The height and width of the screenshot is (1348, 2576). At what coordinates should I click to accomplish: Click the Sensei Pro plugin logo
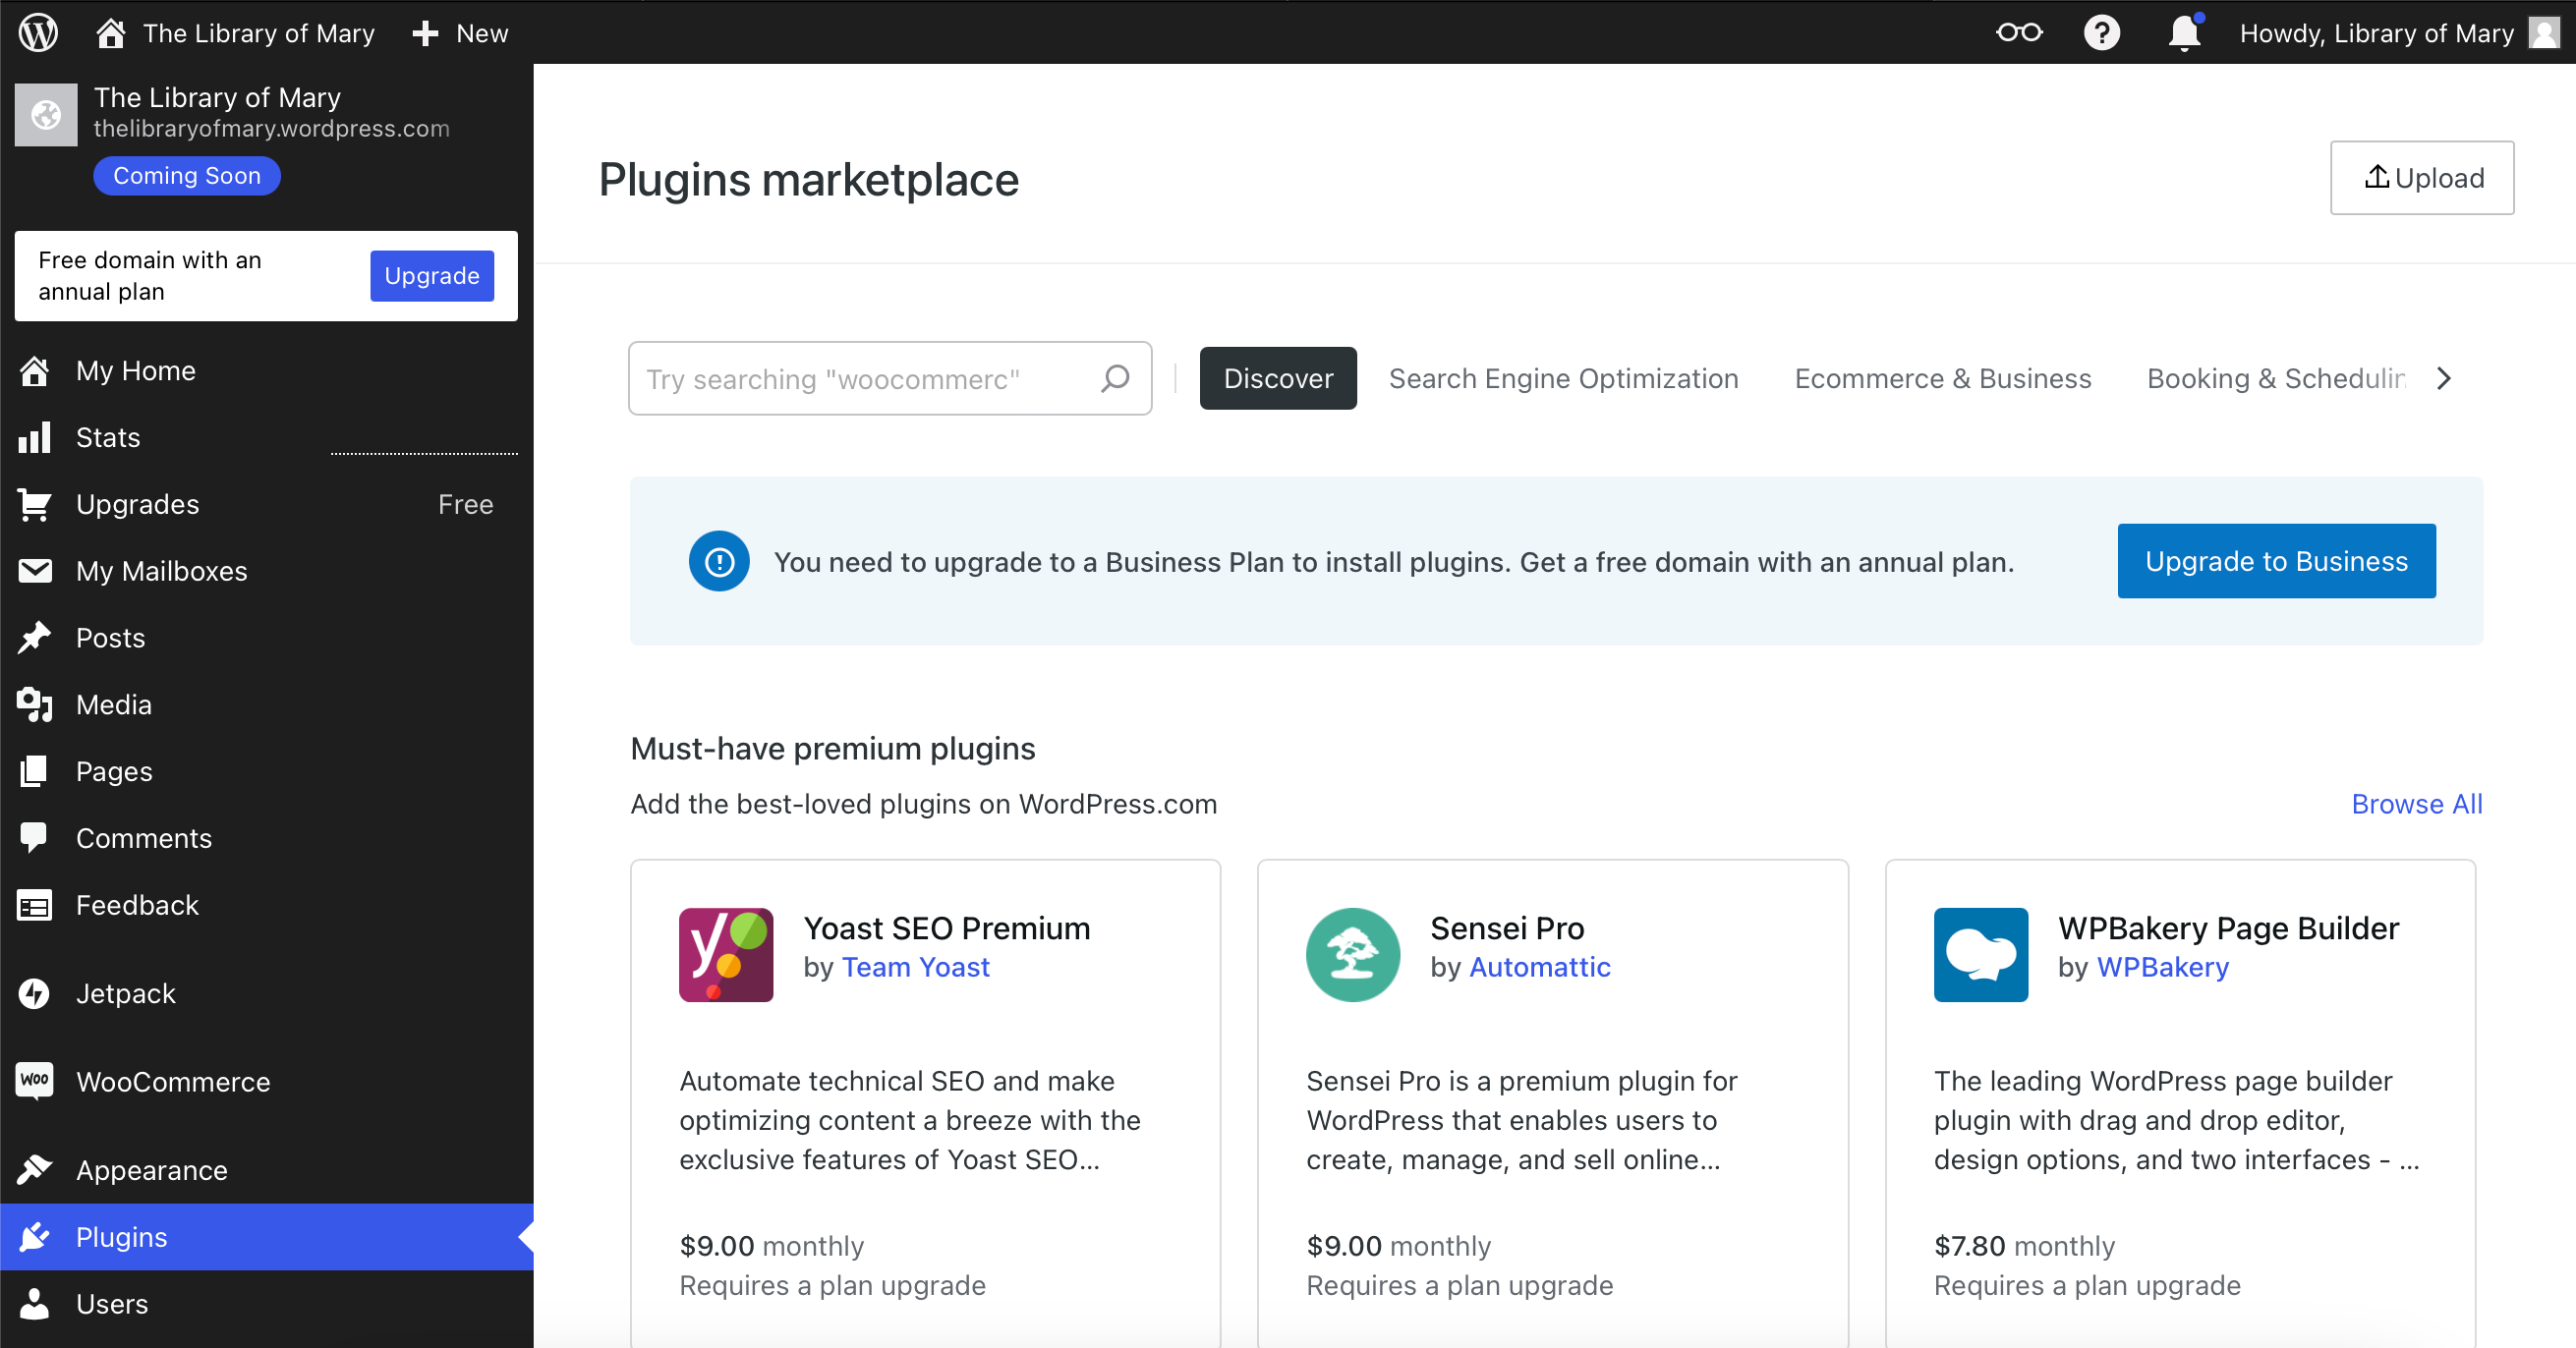click(x=1352, y=954)
